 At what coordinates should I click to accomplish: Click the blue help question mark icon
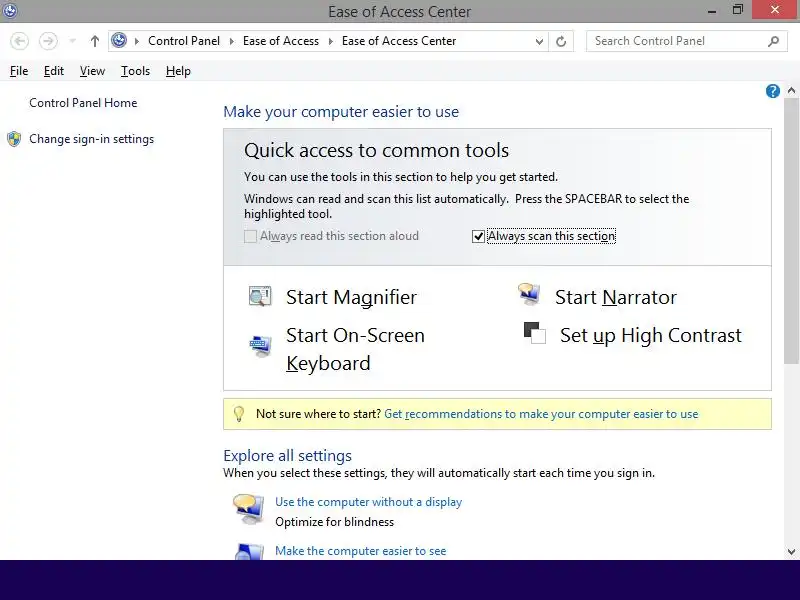(772, 91)
